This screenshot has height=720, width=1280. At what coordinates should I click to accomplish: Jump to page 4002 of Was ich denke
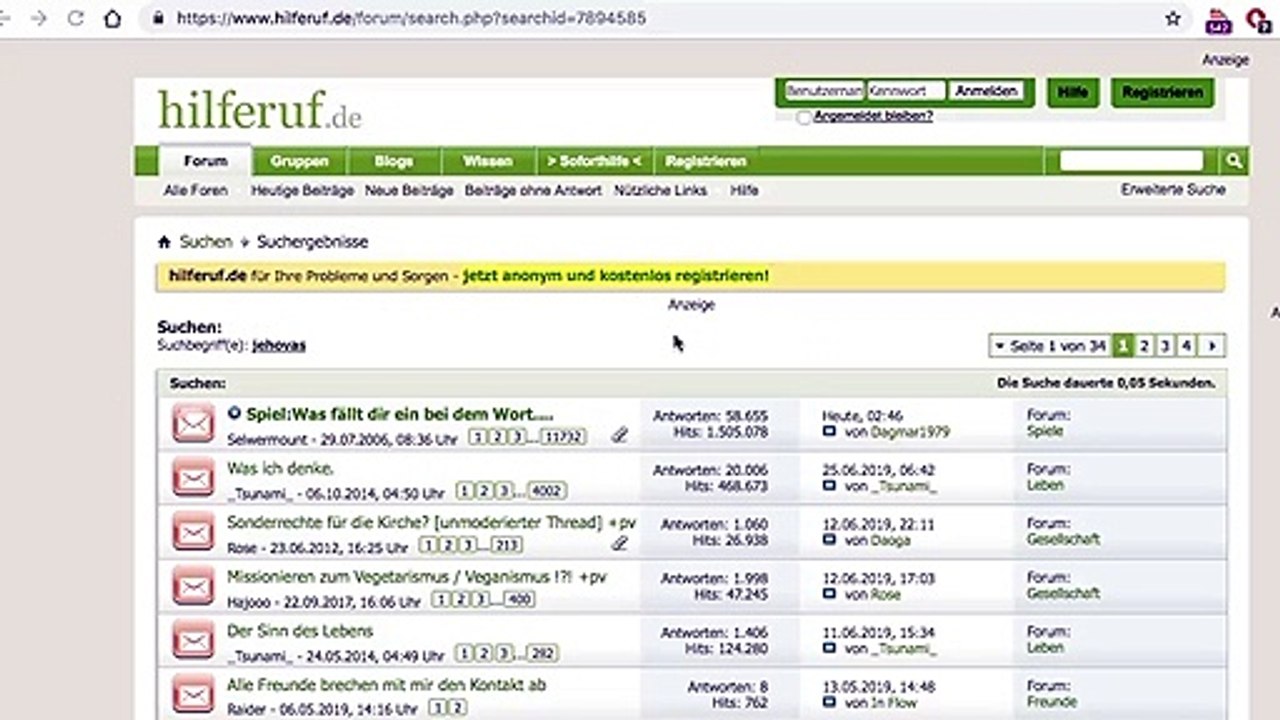point(546,491)
